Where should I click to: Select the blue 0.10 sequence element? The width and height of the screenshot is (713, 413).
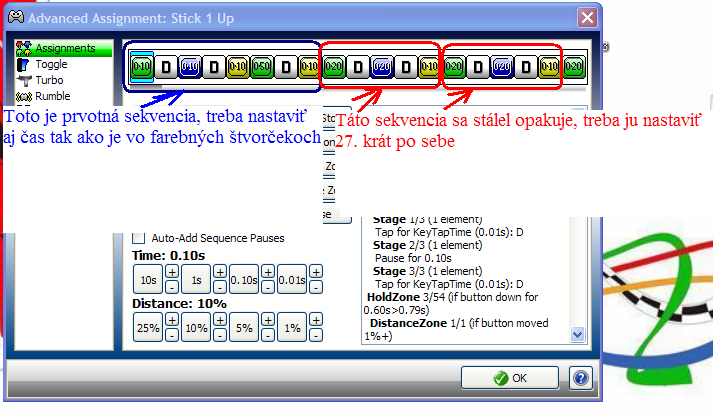[x=190, y=67]
